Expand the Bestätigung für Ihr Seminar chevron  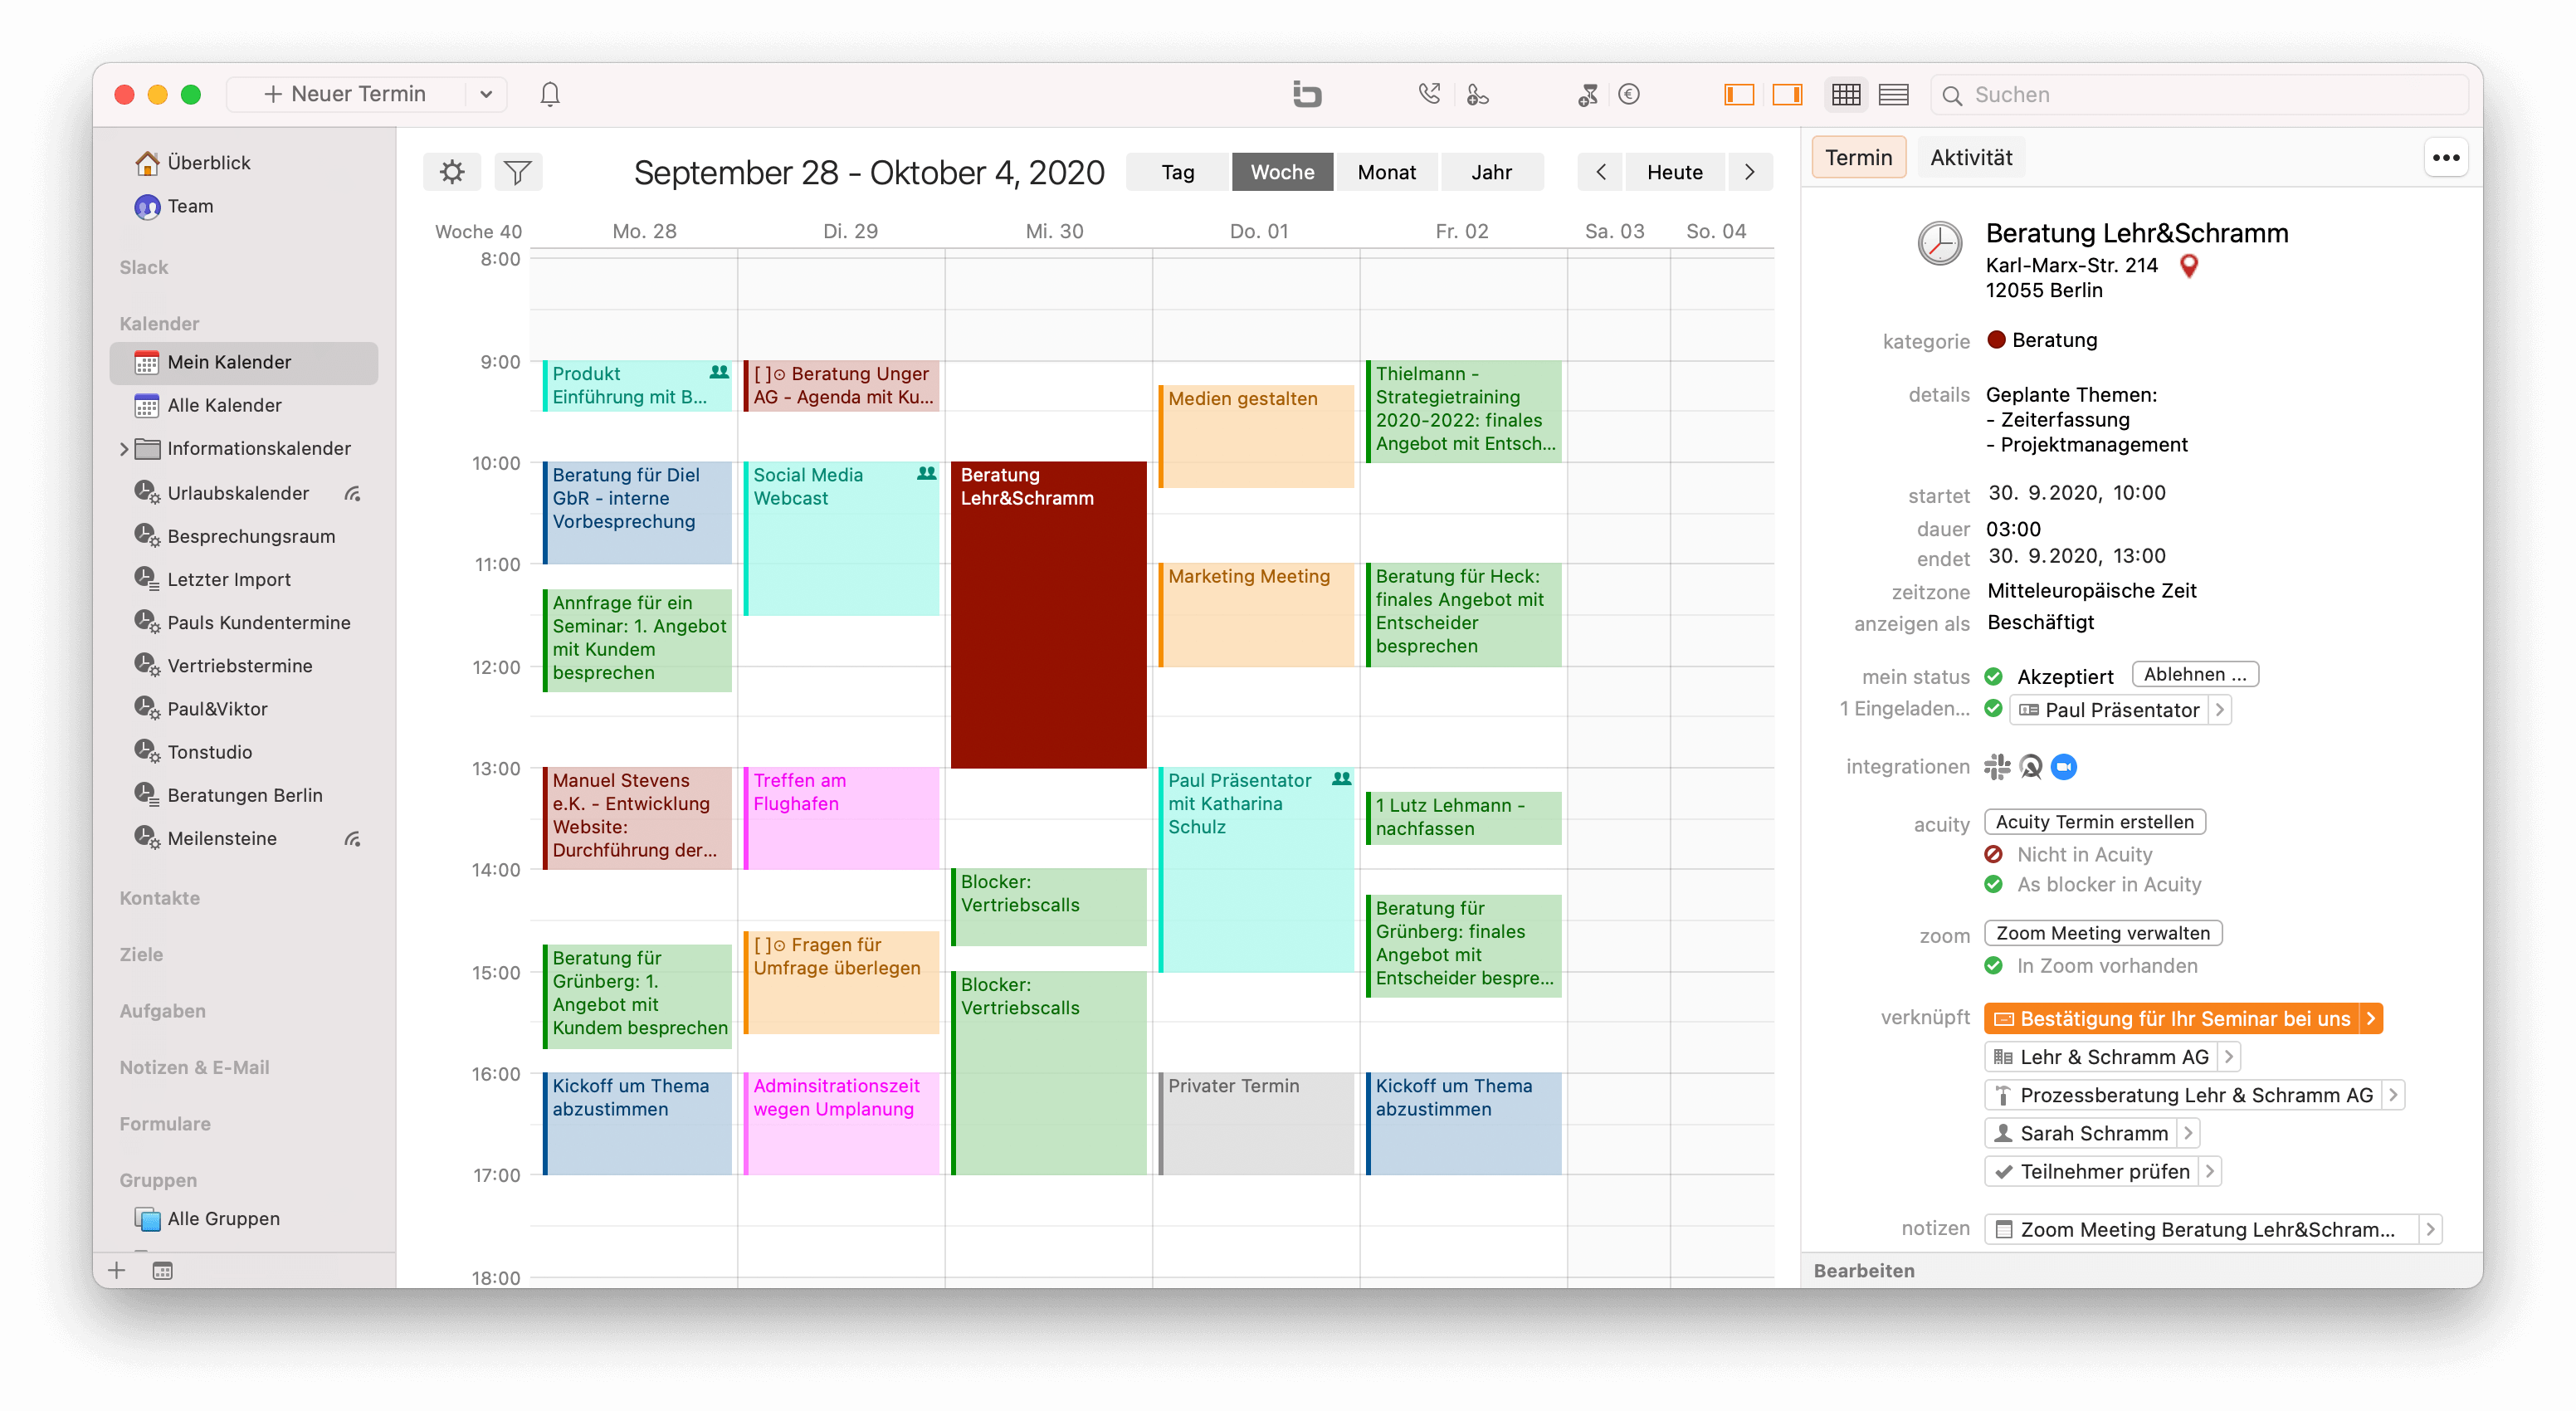pos(2370,1018)
